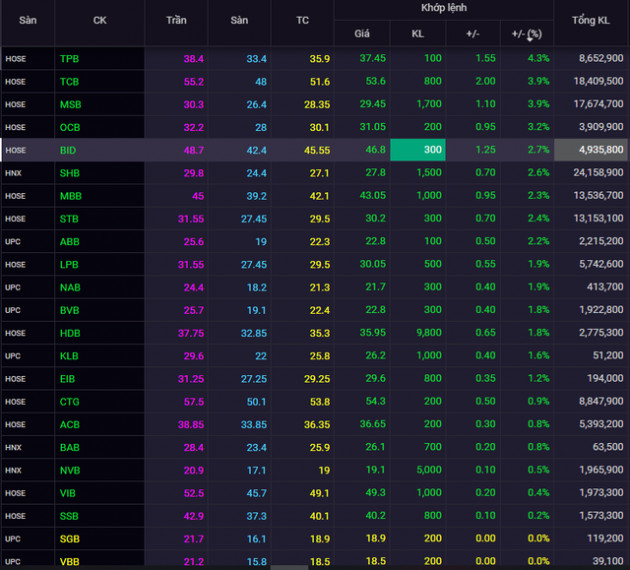
Task: Click NVB matched volume 5,000
Action: (x=429, y=470)
